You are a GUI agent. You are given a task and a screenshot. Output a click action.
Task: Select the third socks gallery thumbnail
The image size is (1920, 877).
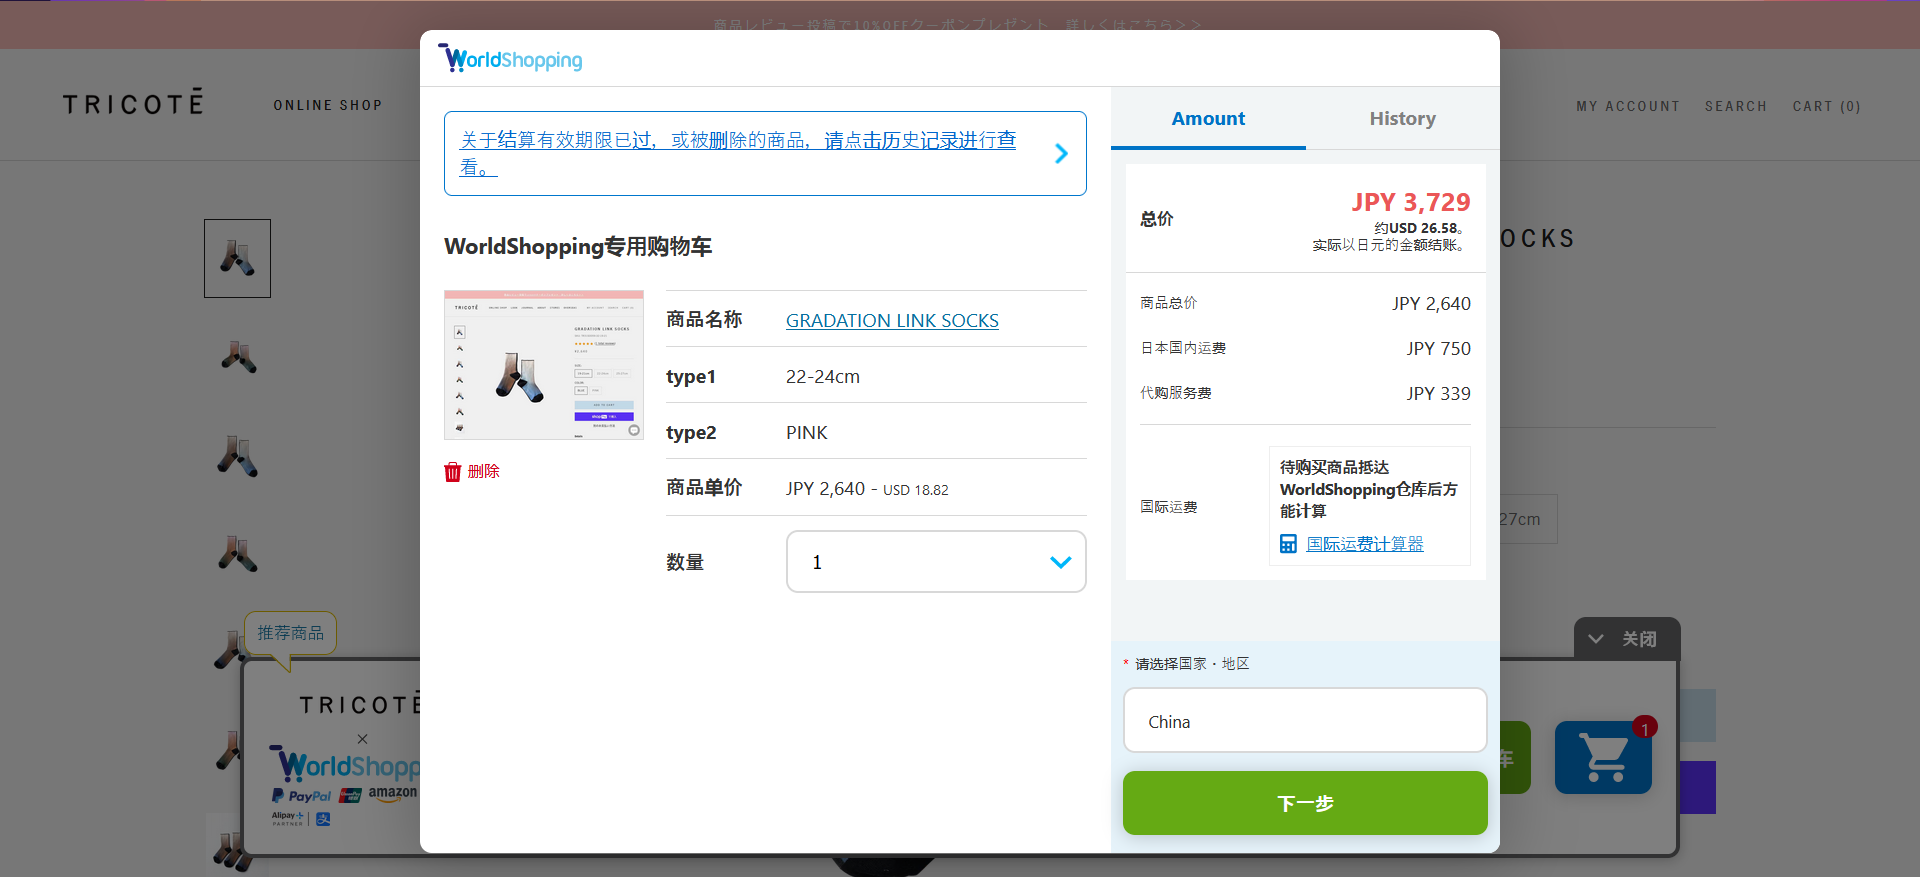[x=238, y=456]
